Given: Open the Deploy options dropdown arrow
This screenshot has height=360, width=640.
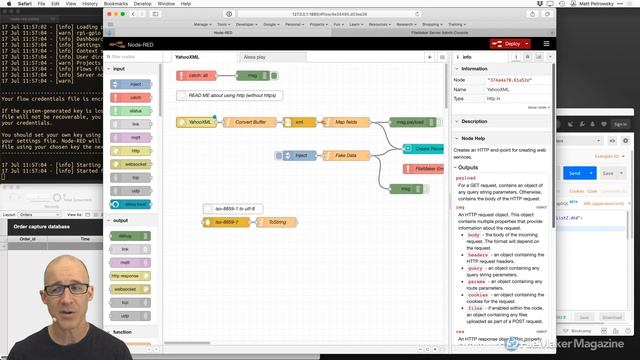Looking at the screenshot, I should pos(527,44).
